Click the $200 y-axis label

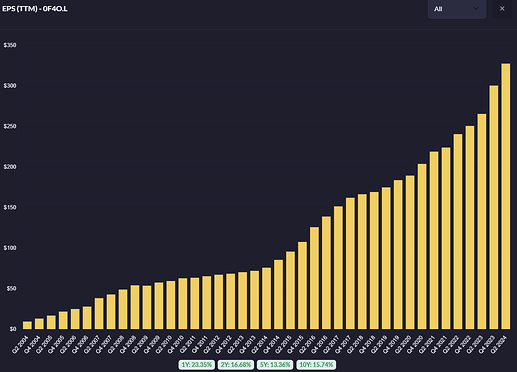[x=10, y=167]
